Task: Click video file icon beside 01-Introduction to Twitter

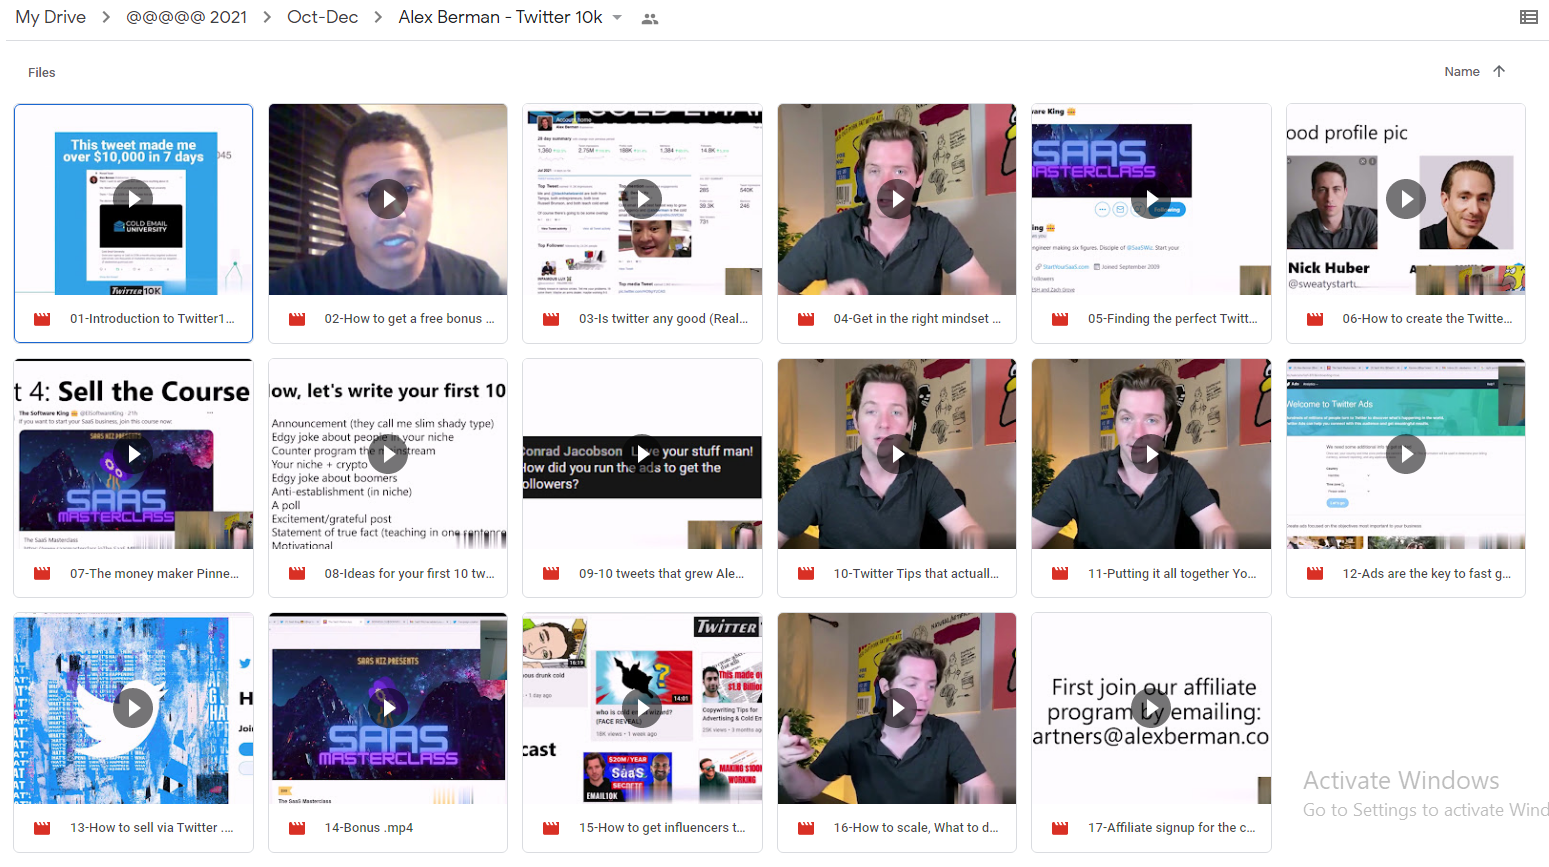Action: tap(42, 319)
